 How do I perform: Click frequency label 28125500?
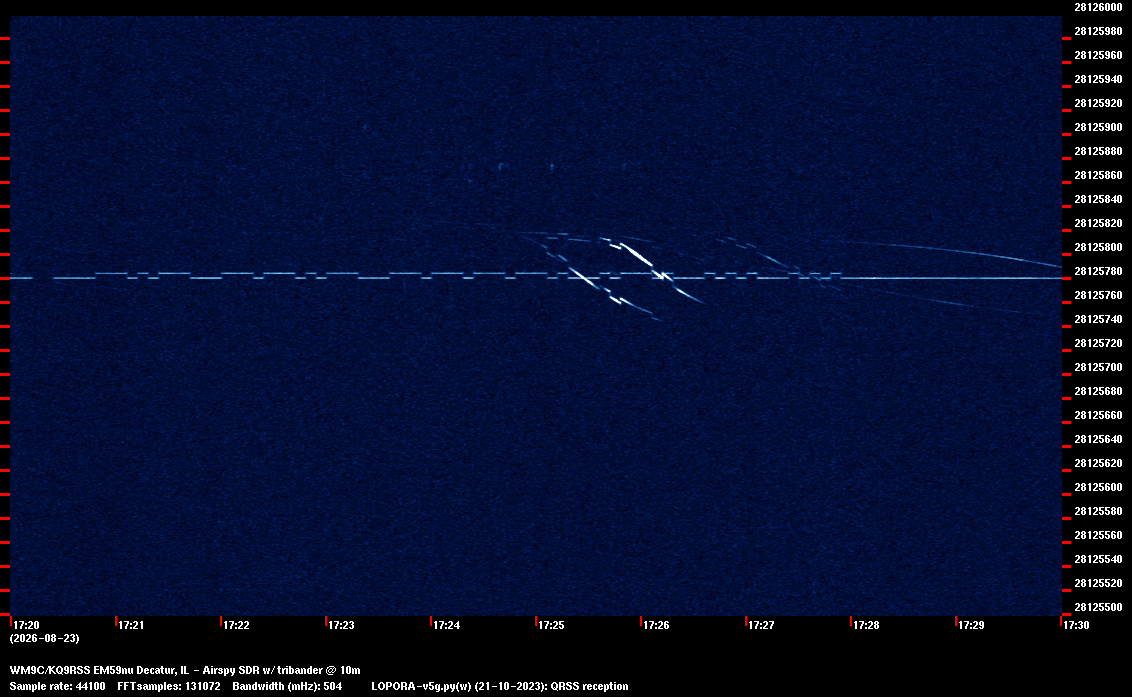point(1099,607)
